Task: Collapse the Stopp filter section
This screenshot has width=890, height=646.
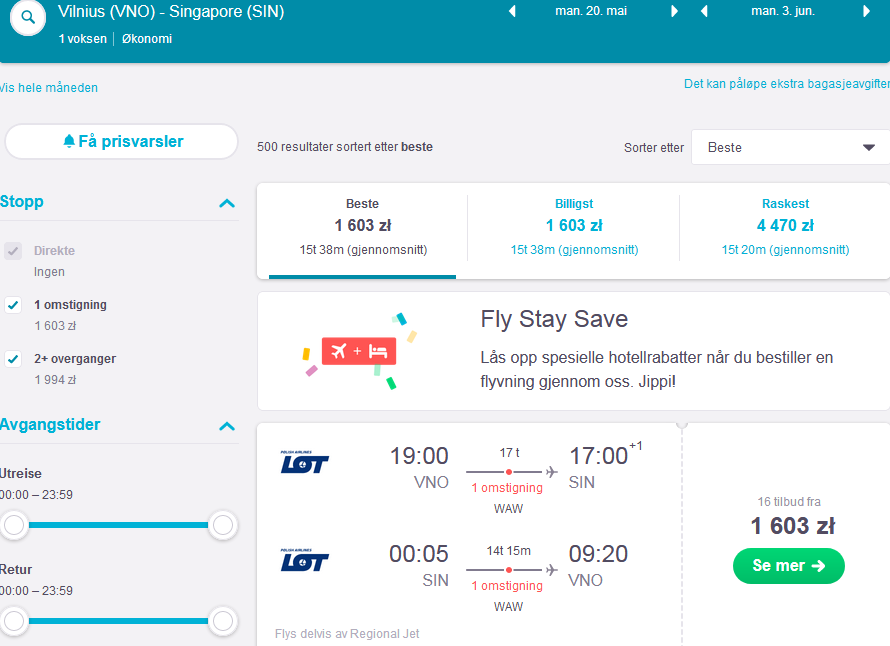Action: click(227, 203)
